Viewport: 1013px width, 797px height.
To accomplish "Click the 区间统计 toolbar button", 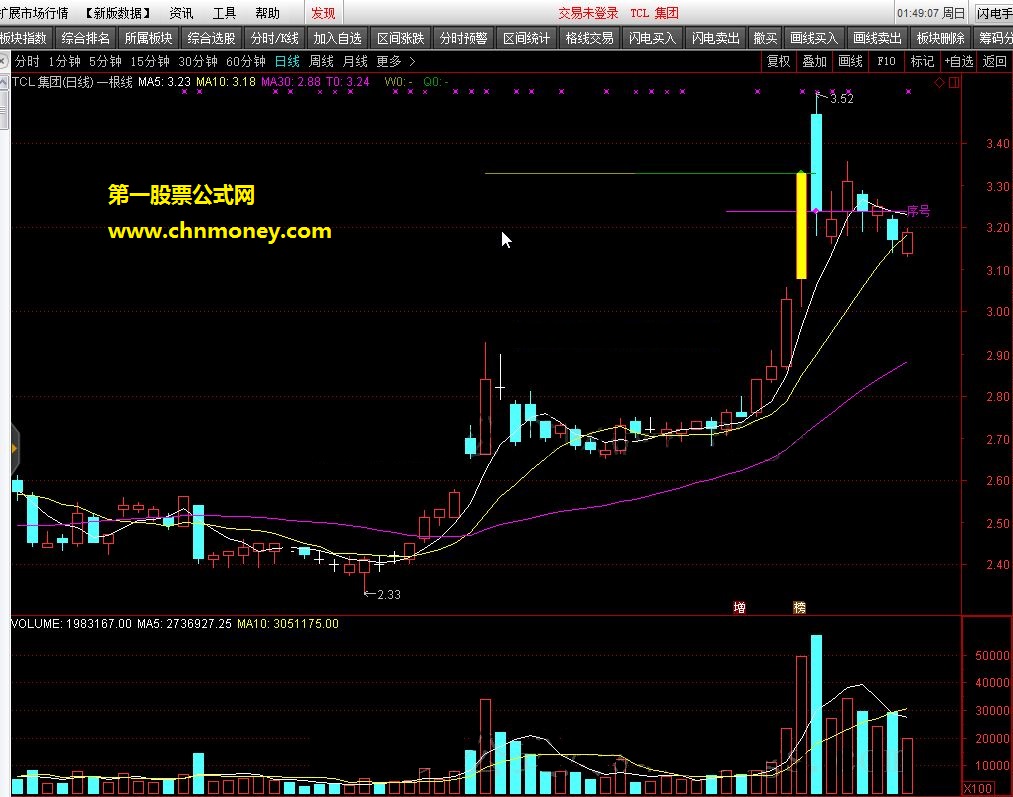I will (x=527, y=38).
